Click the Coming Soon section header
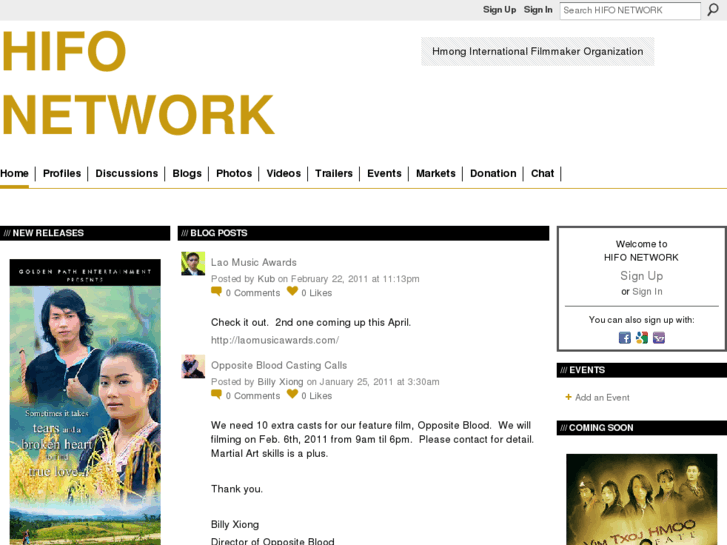The image size is (727, 545). tap(642, 428)
